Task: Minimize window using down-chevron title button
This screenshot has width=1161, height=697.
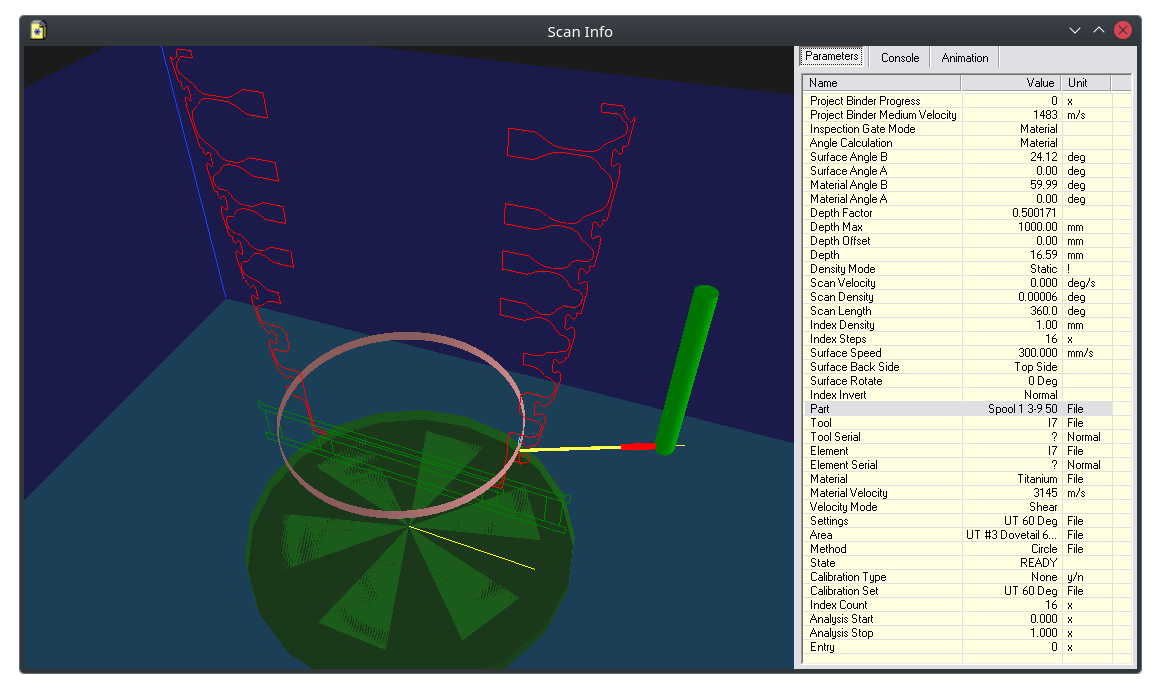Action: pos(1075,30)
